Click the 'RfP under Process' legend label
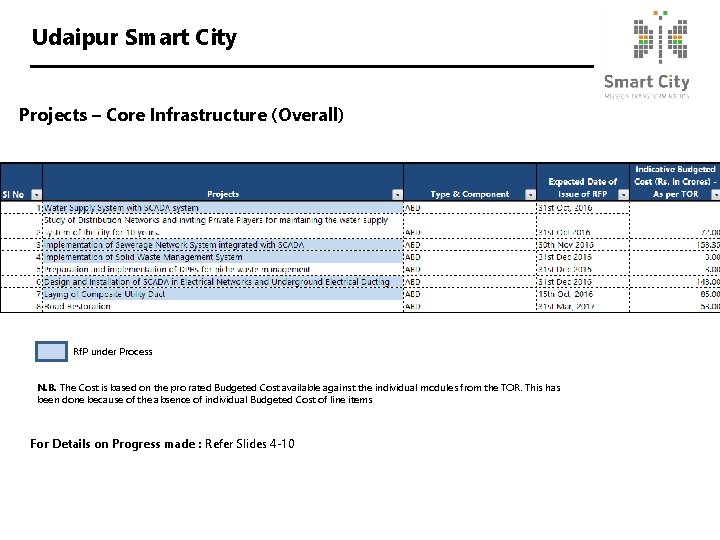This screenshot has height=540, width=720. (x=113, y=352)
